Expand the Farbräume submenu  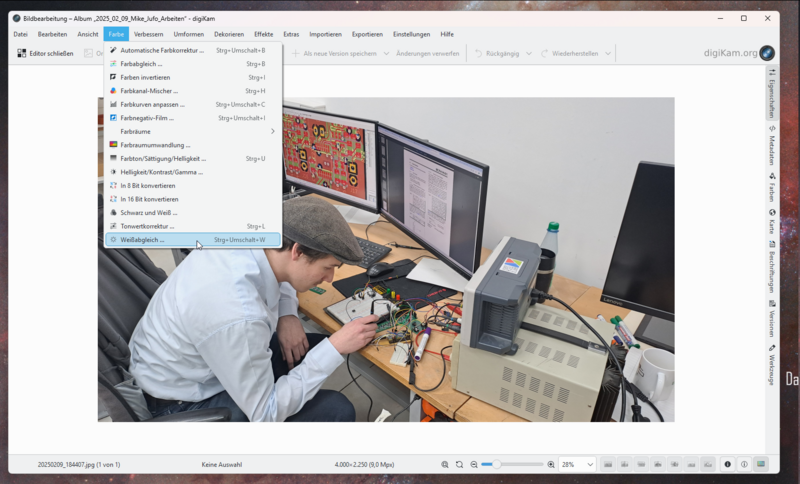pos(193,132)
